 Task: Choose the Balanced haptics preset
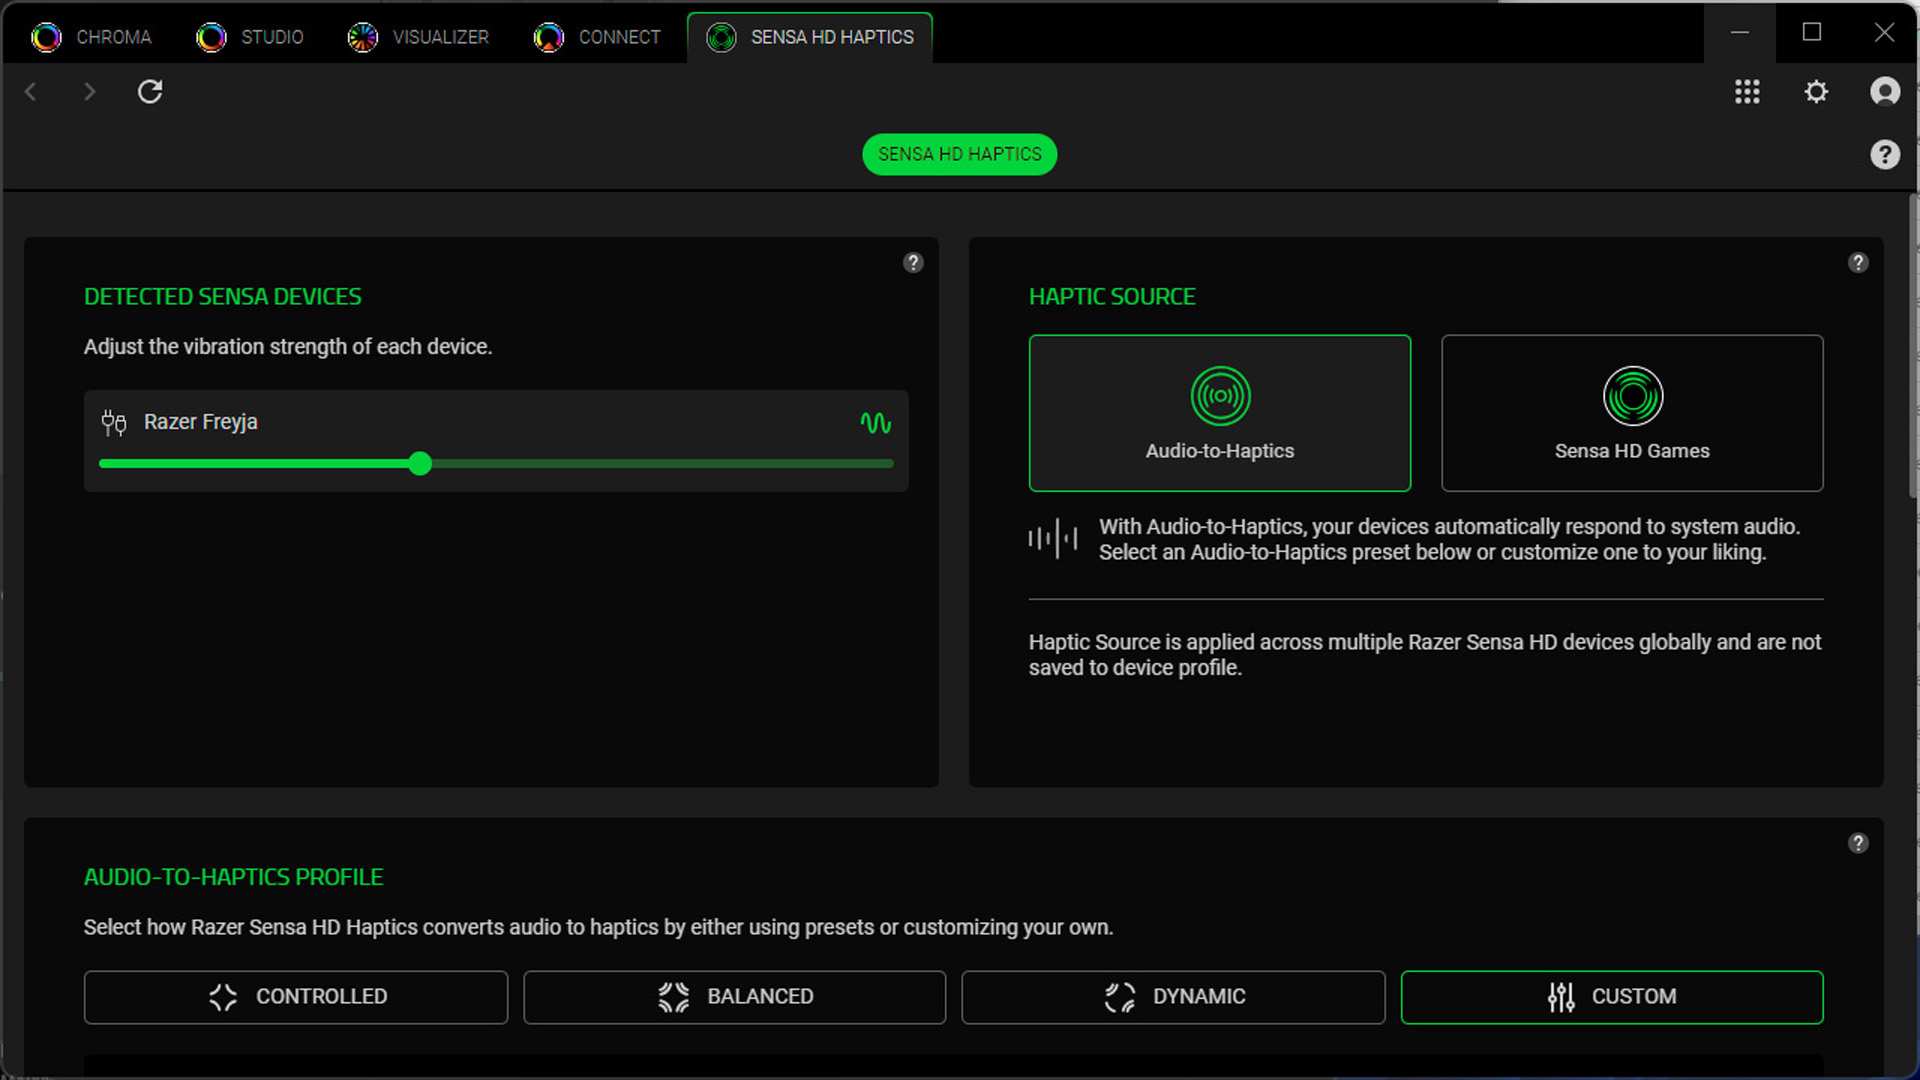(x=734, y=997)
